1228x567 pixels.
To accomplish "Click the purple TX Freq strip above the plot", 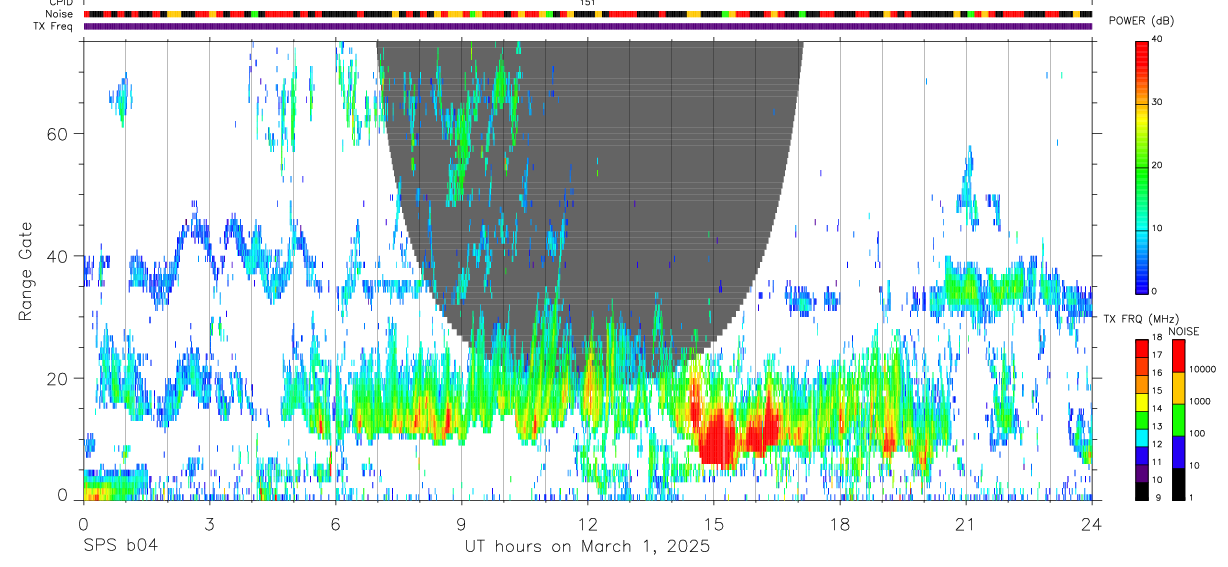I will pos(588,26).
